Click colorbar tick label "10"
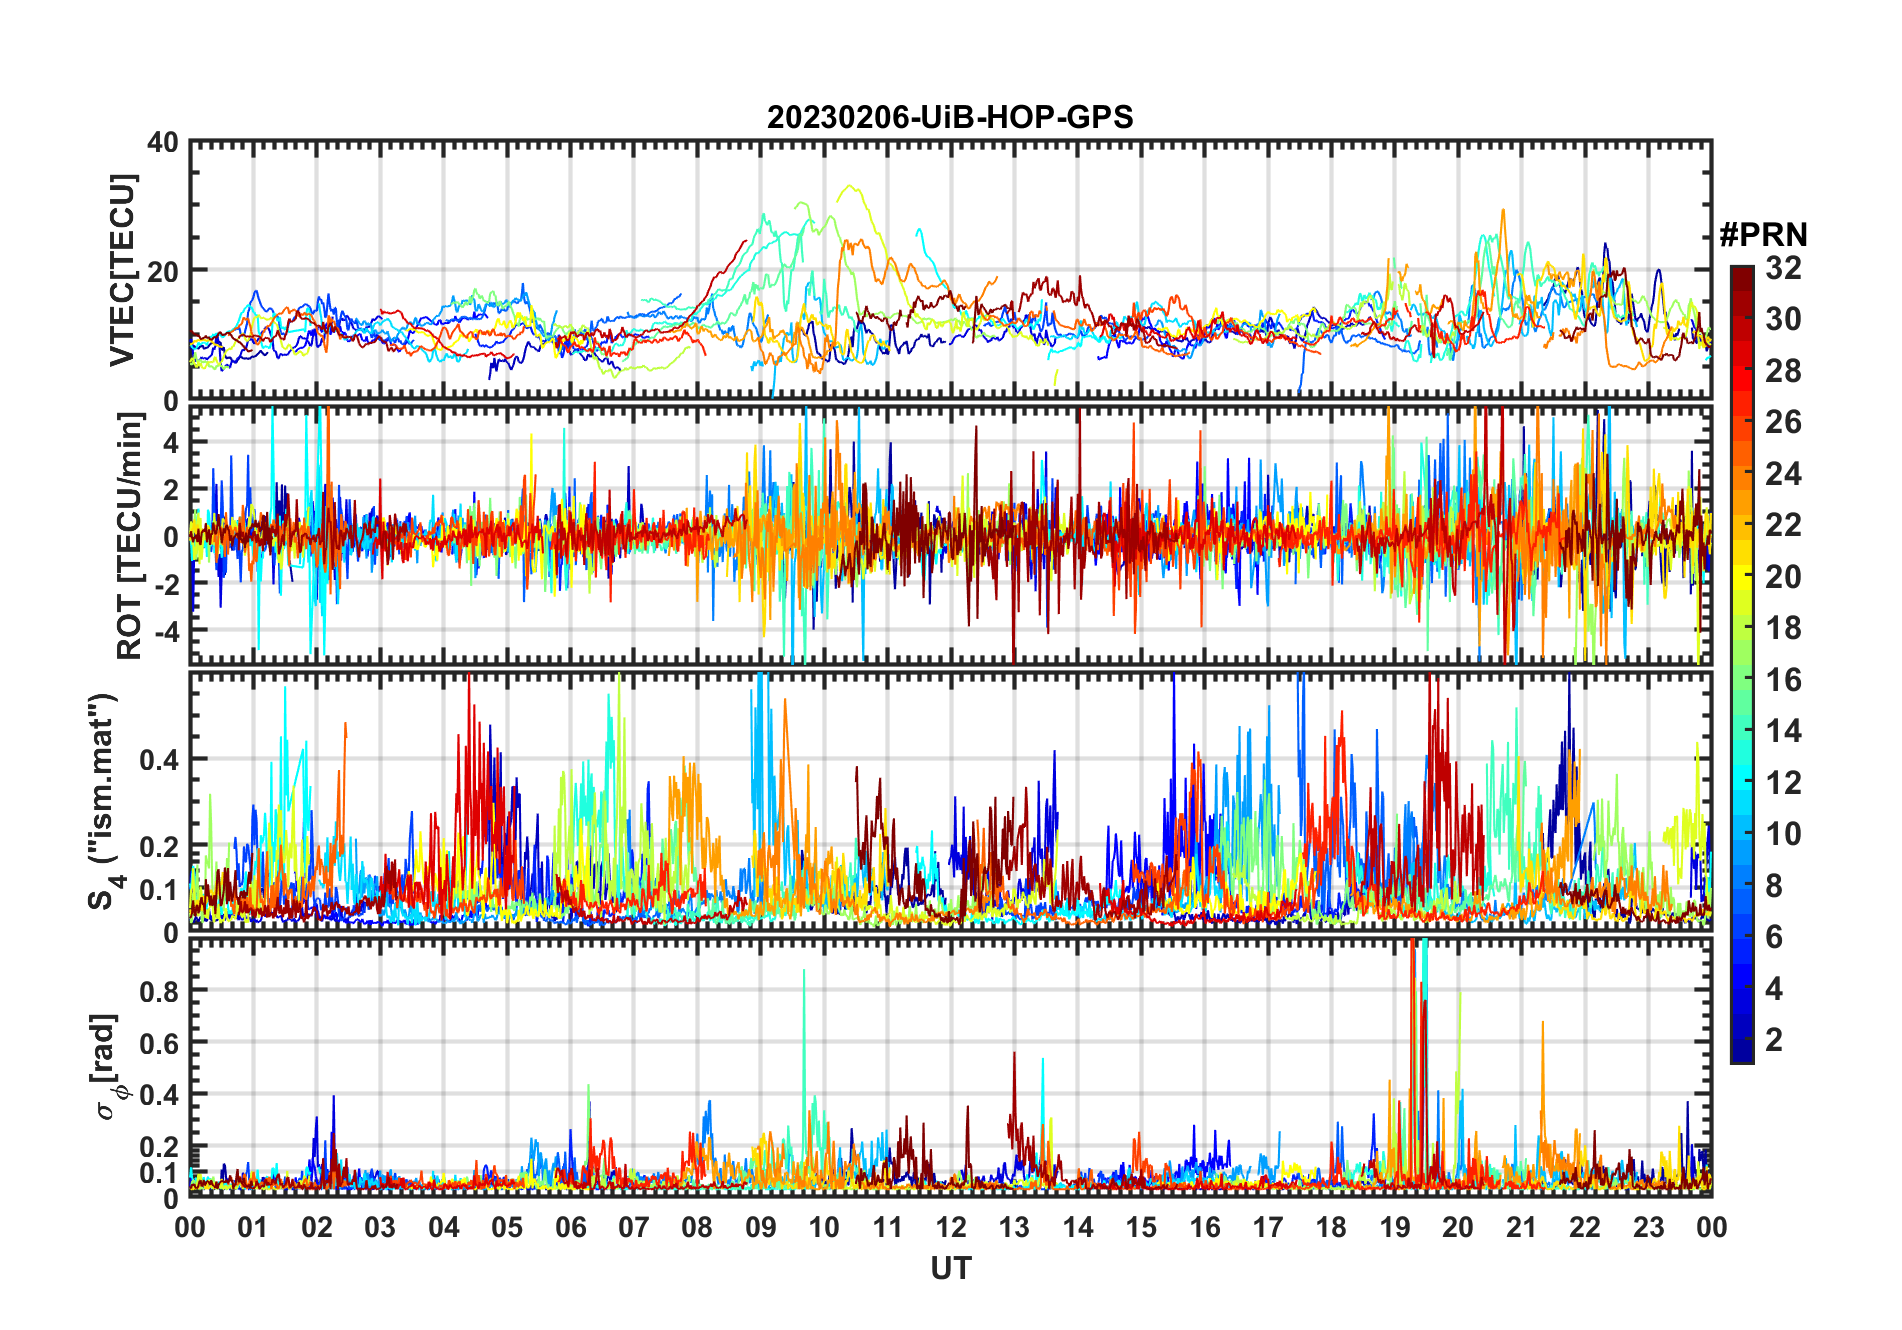This screenshot has height=1330, width=1902. [1783, 834]
